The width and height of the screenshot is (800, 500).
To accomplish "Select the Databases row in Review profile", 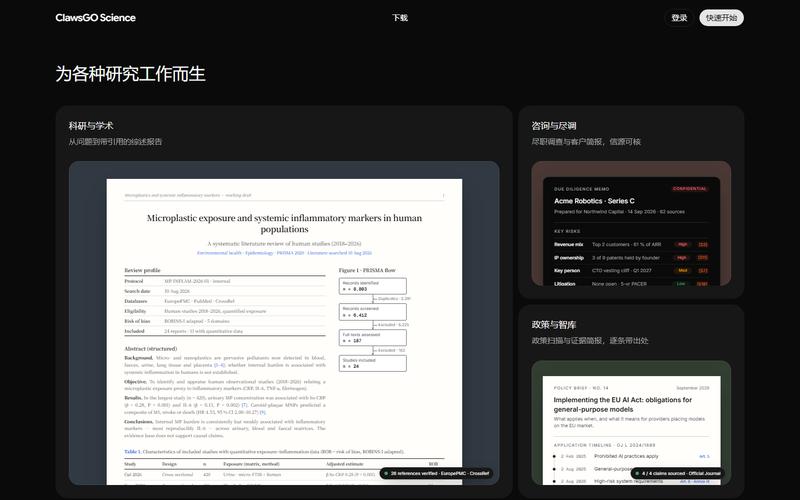I will [x=224, y=301].
